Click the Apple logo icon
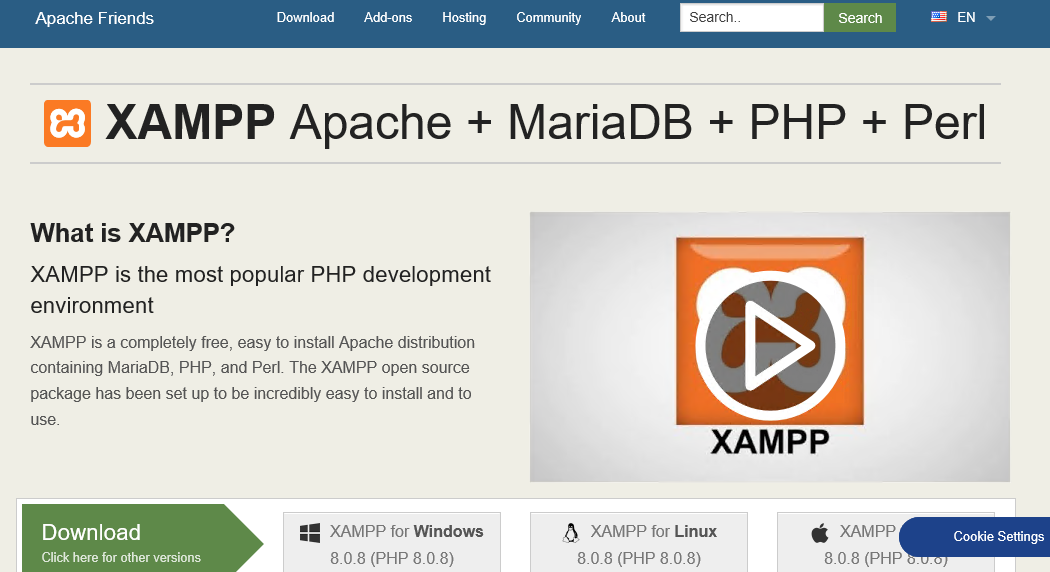The image size is (1050, 572). click(x=820, y=533)
